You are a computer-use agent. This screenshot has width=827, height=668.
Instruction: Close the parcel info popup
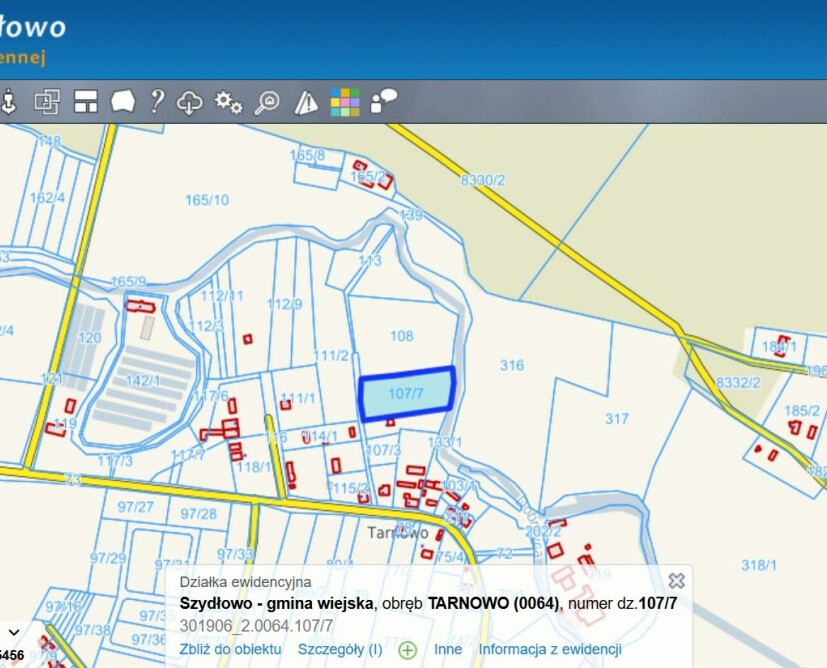pos(676,580)
